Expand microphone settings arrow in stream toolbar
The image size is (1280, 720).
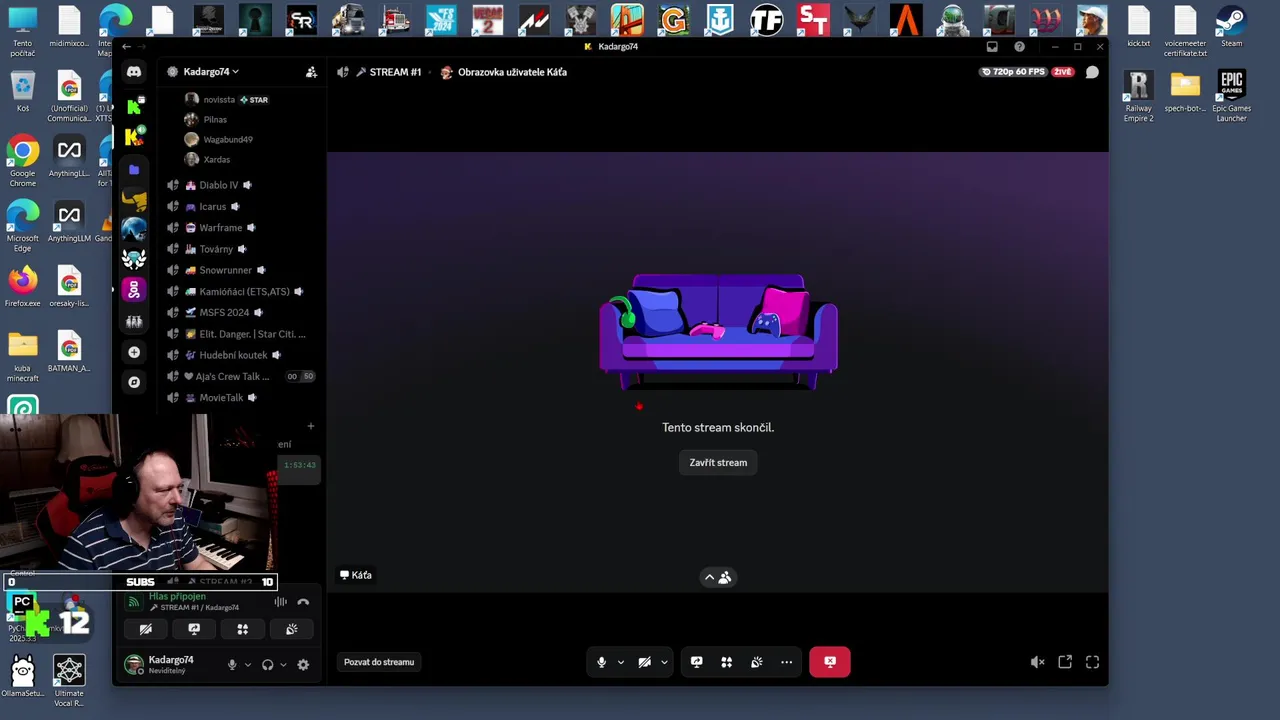620,662
